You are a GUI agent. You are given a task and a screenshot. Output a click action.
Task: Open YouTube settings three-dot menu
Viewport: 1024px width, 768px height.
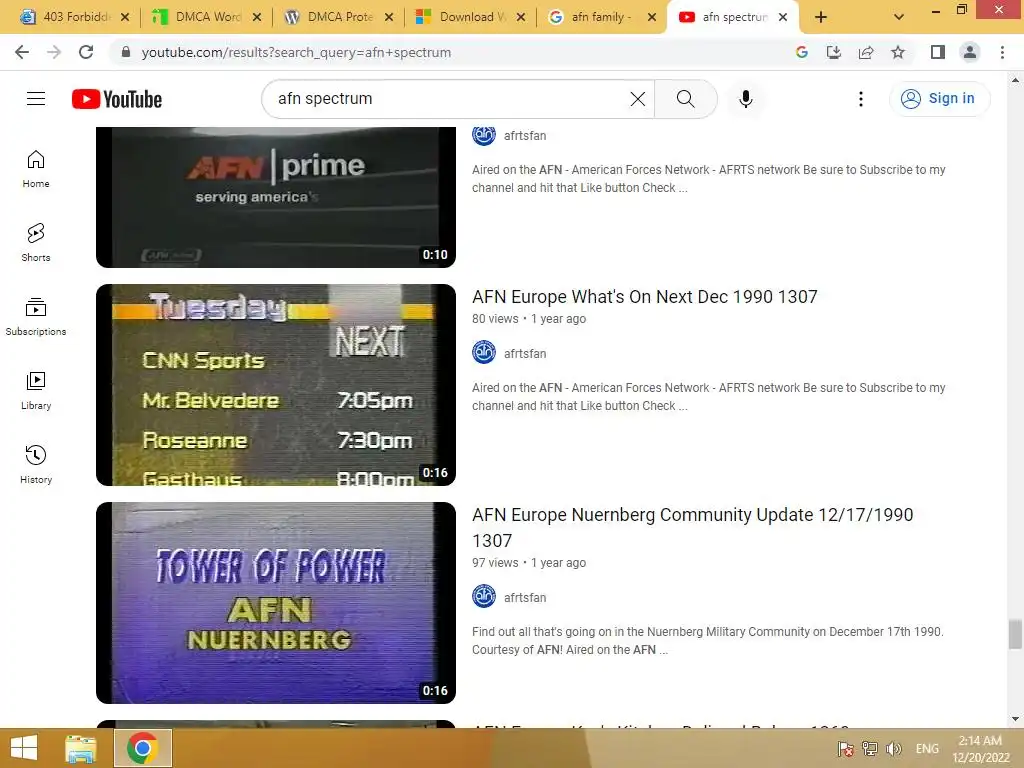pyautogui.click(x=861, y=99)
